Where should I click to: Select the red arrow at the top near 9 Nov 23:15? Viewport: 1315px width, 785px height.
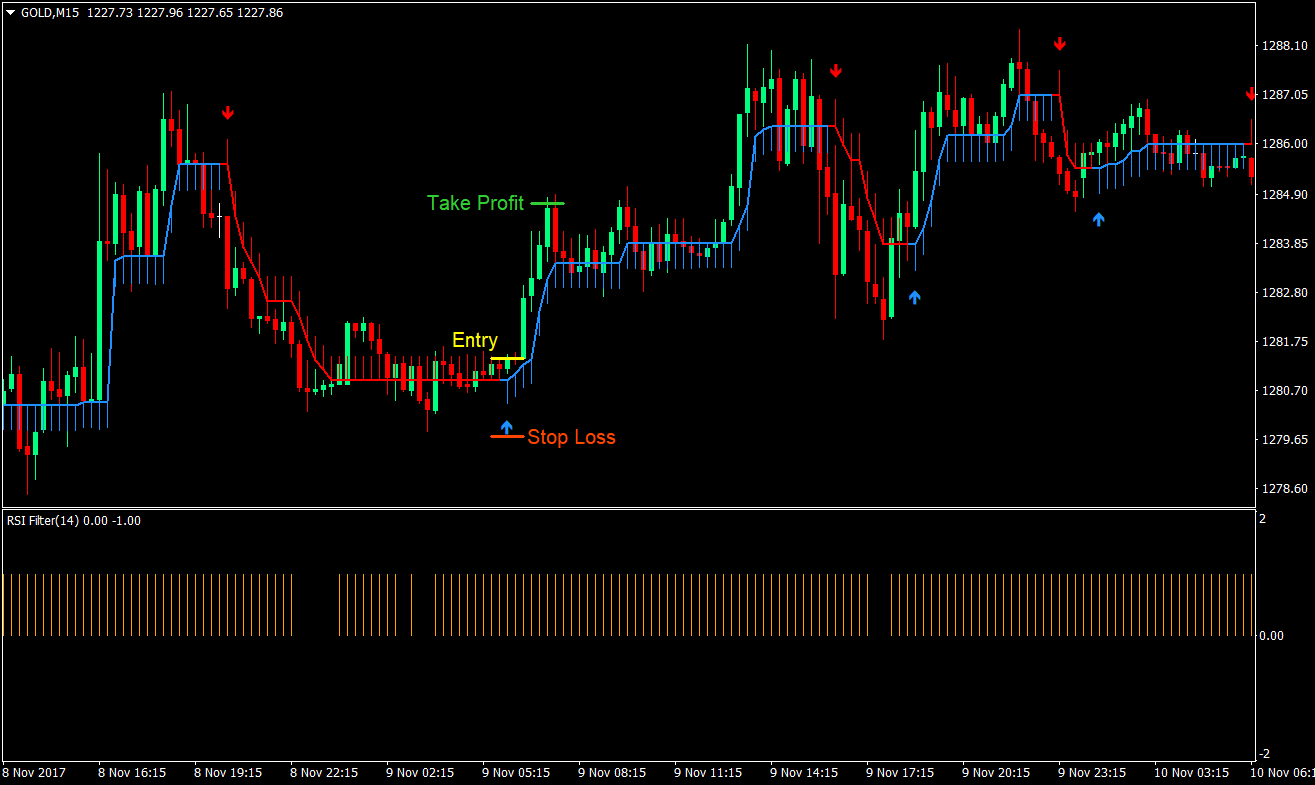1060,43
